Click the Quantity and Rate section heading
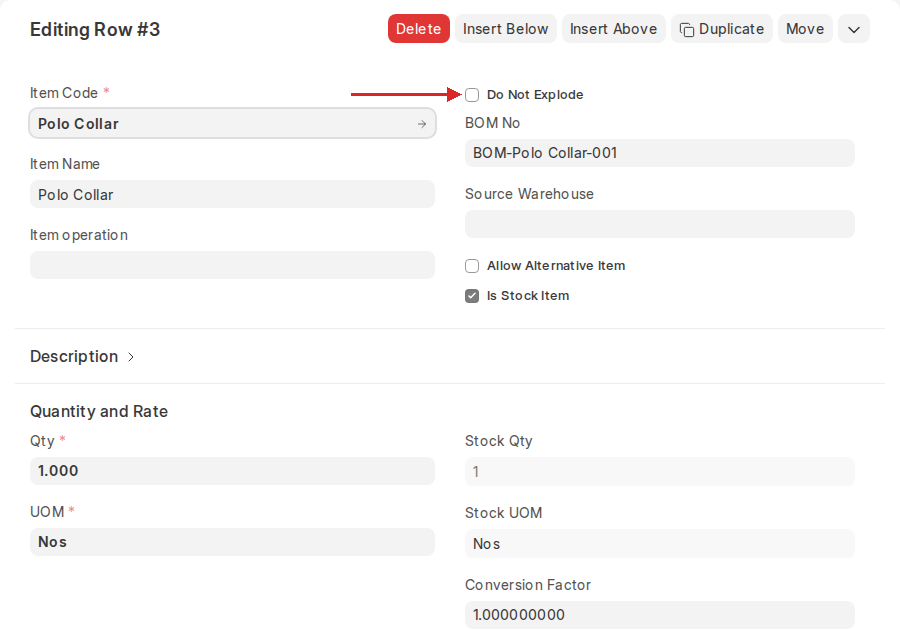The image size is (900, 635). (x=99, y=411)
